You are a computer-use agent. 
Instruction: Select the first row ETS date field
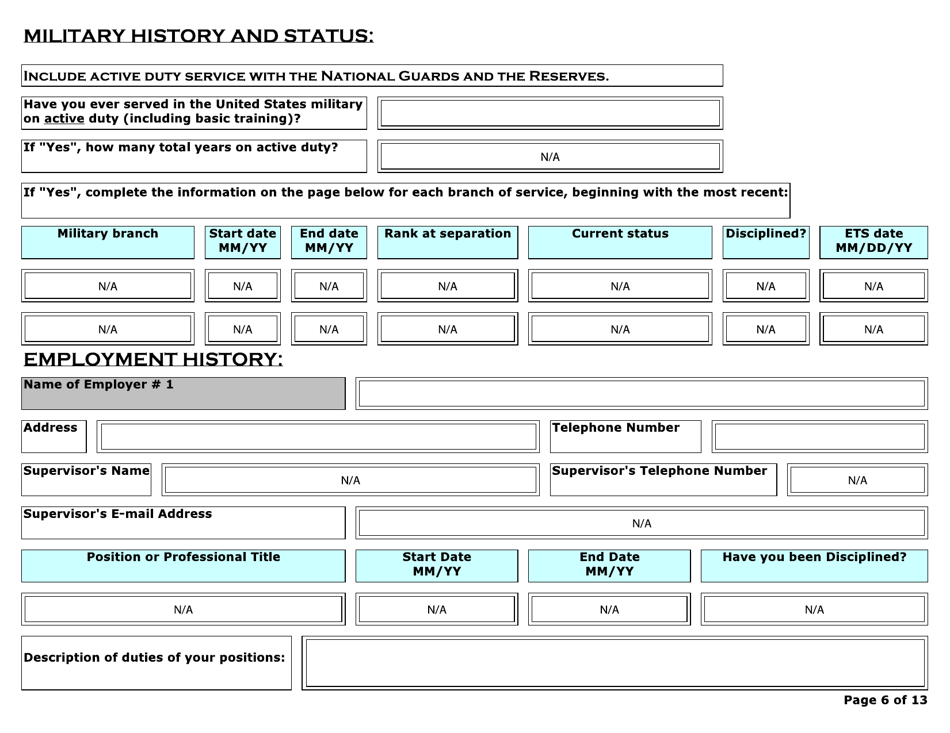click(x=873, y=286)
